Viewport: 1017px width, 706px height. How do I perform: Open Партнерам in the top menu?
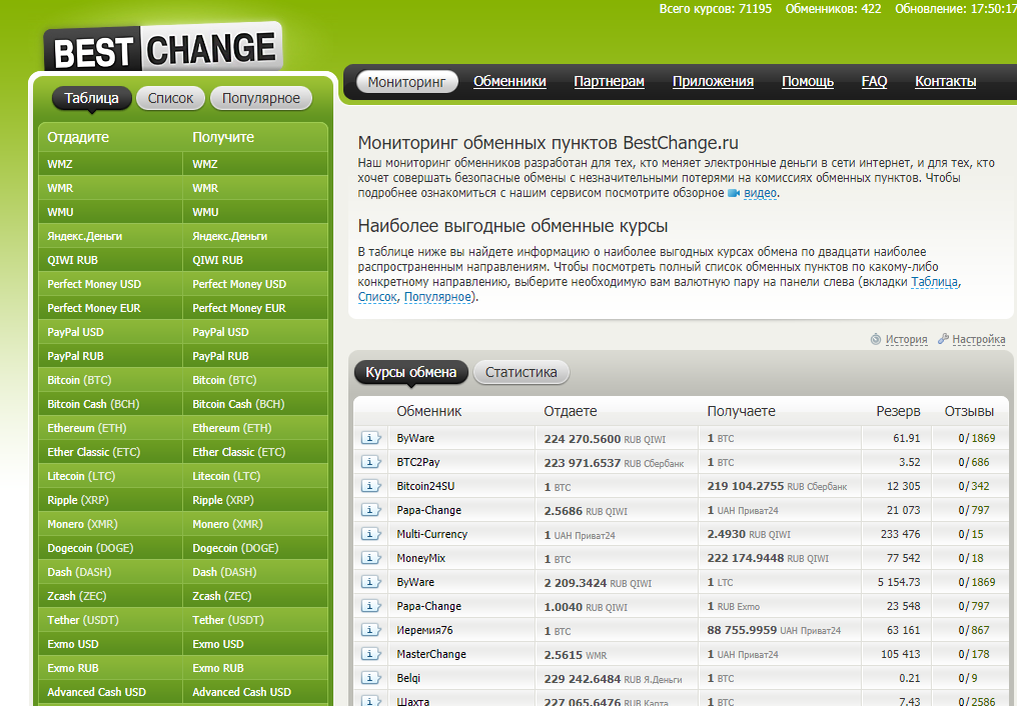click(x=609, y=82)
